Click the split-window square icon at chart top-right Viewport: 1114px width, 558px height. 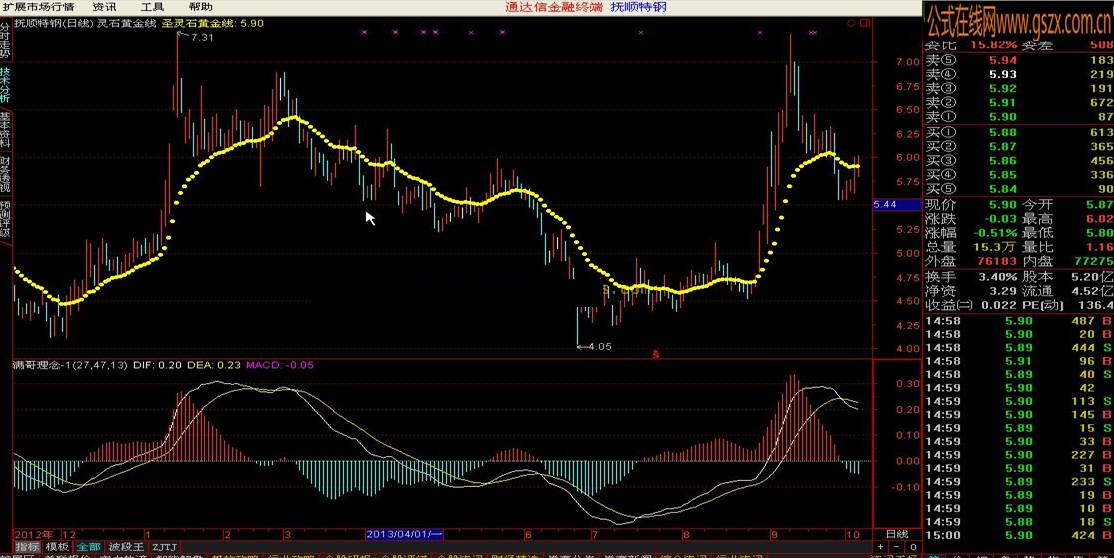point(865,23)
